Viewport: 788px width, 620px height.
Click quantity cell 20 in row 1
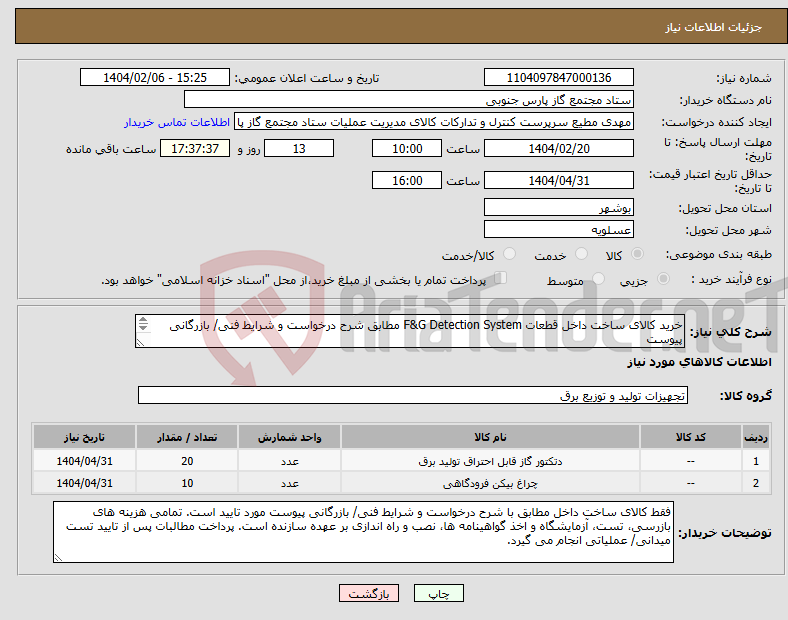click(187, 461)
